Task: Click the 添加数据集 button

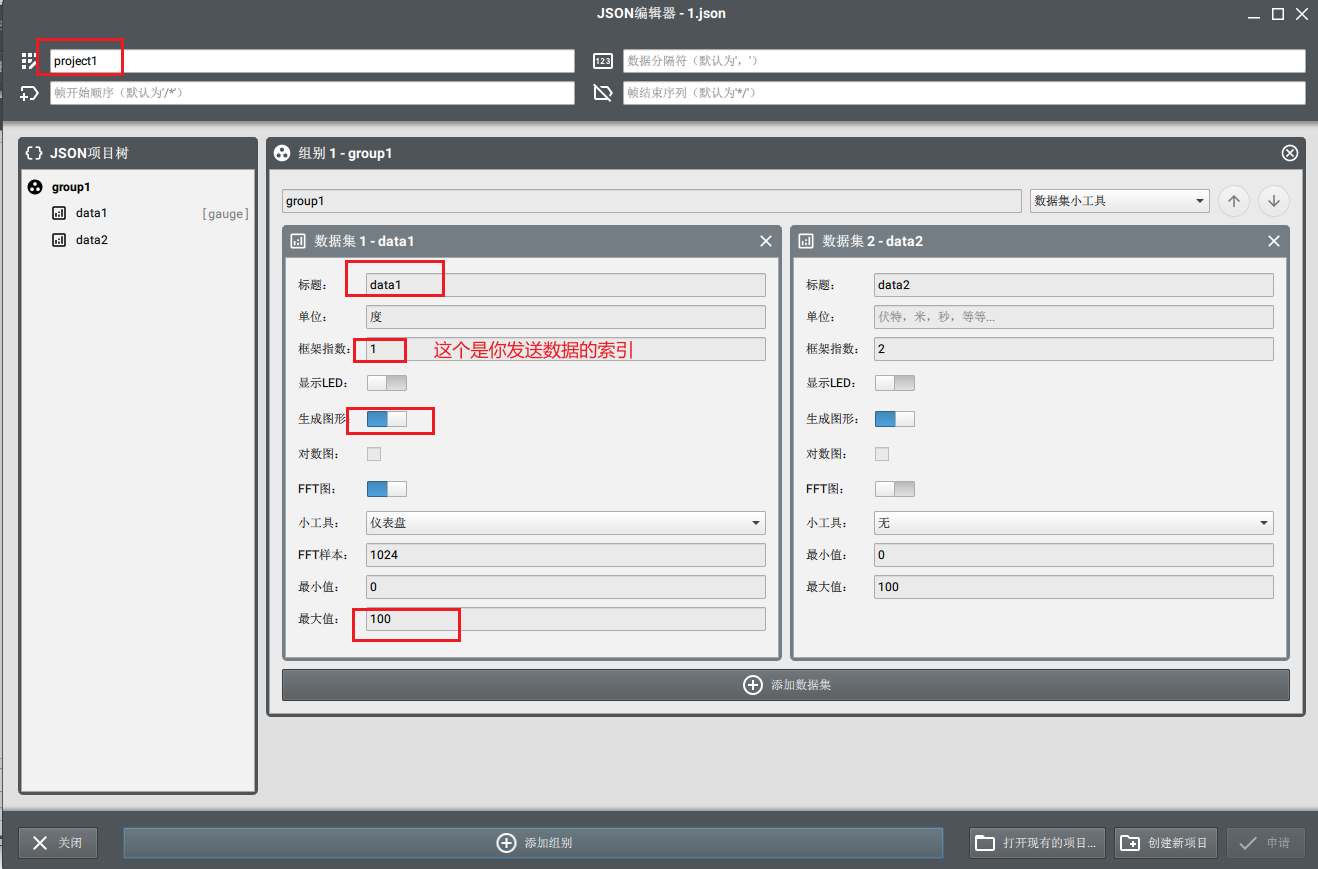Action: tap(786, 684)
